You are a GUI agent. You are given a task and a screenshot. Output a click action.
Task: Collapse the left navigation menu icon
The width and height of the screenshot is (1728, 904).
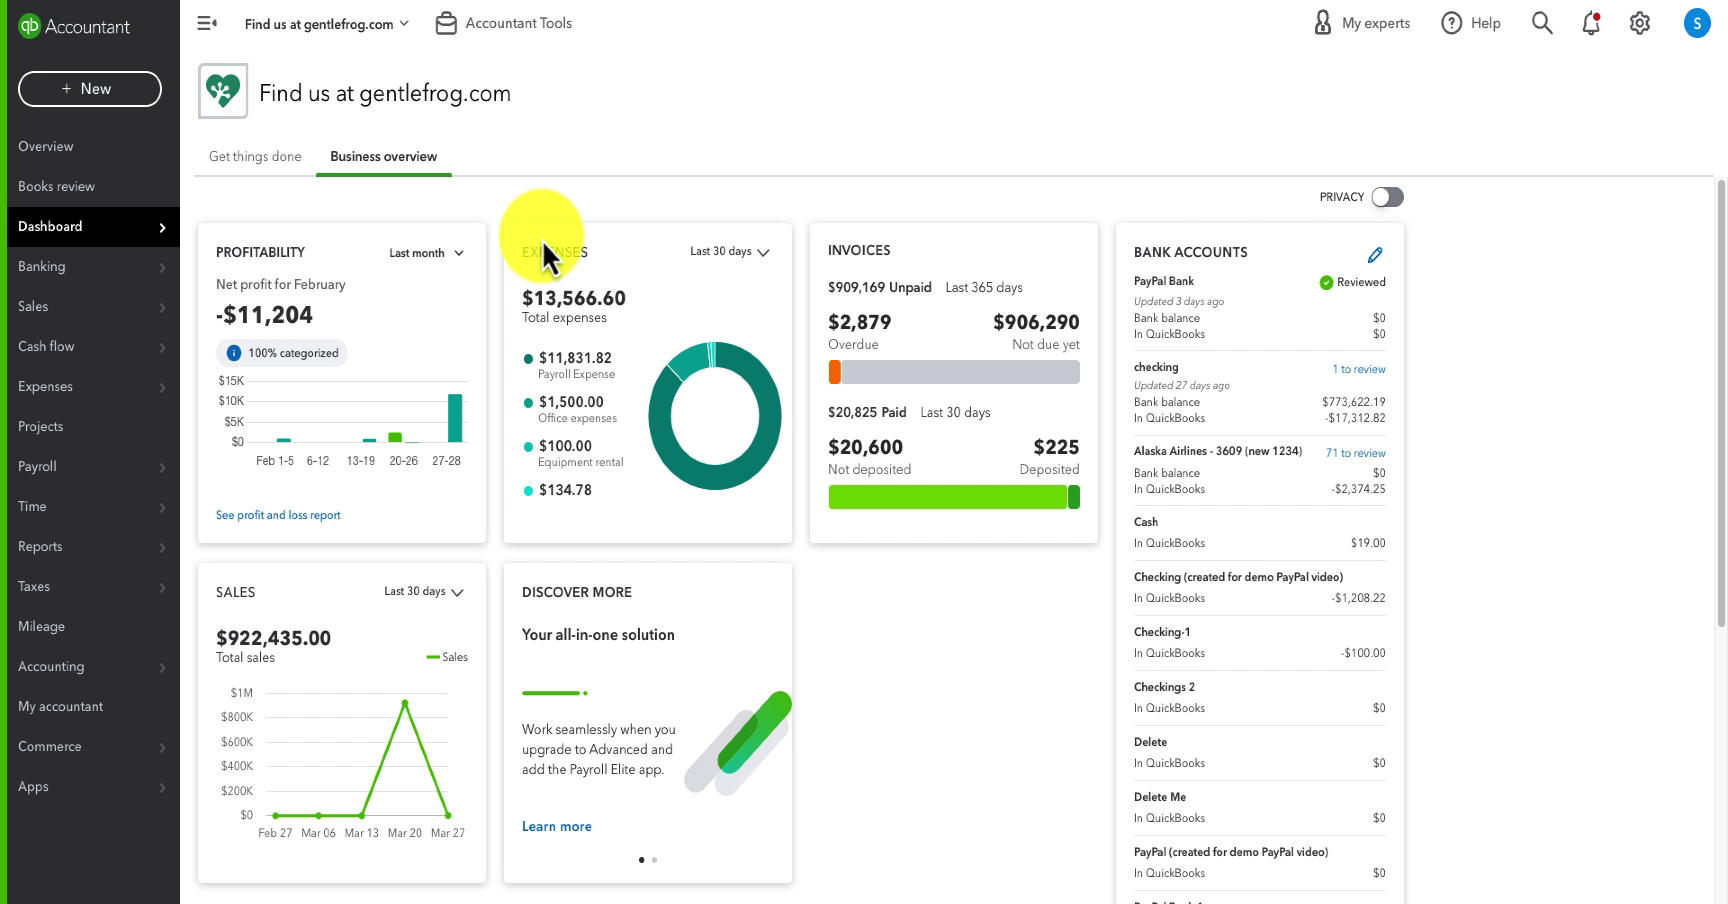tap(207, 23)
